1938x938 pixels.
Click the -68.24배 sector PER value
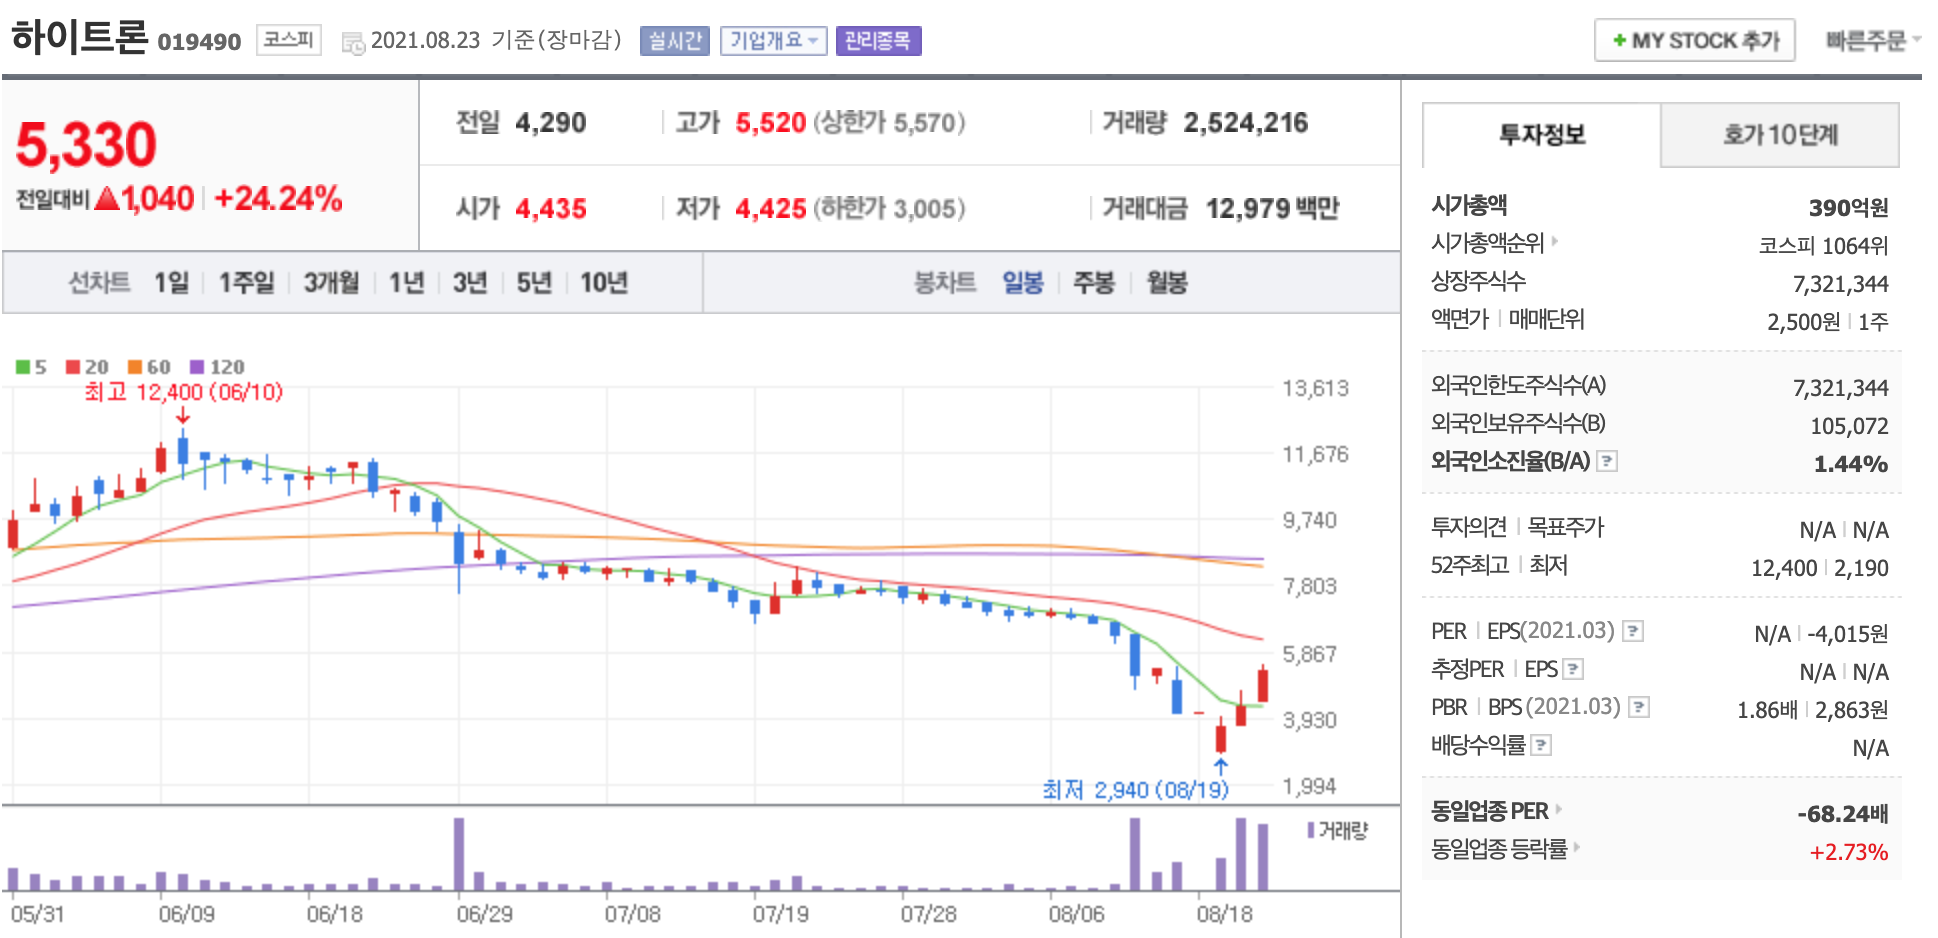click(1842, 814)
